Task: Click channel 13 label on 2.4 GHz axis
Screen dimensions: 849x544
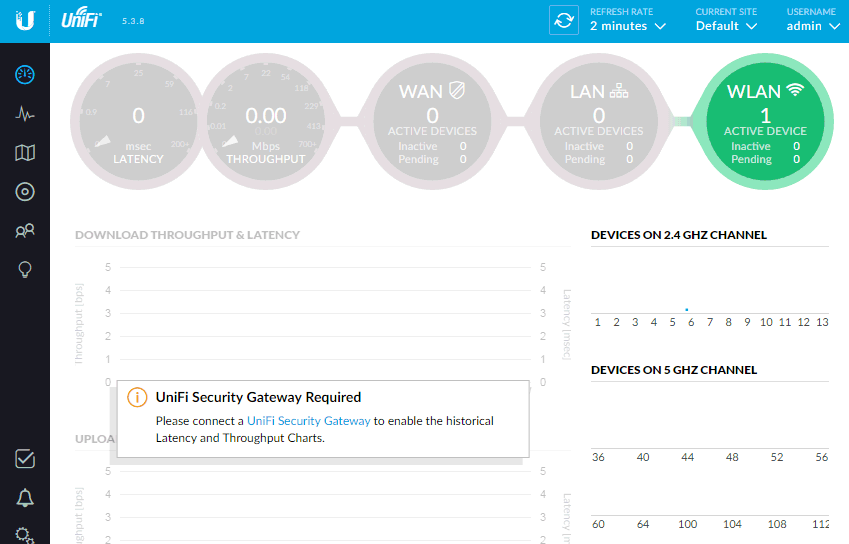Action: coord(822,322)
